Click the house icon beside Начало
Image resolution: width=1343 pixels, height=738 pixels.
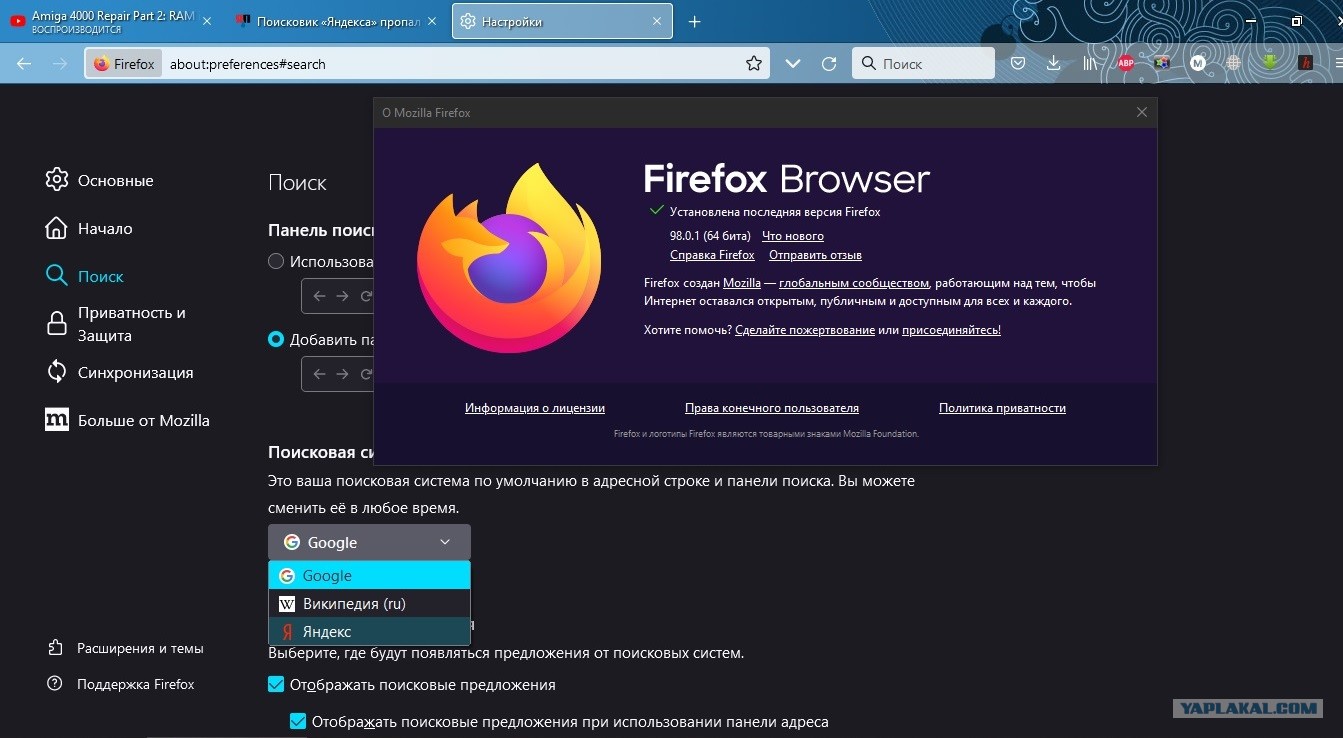tap(57, 228)
